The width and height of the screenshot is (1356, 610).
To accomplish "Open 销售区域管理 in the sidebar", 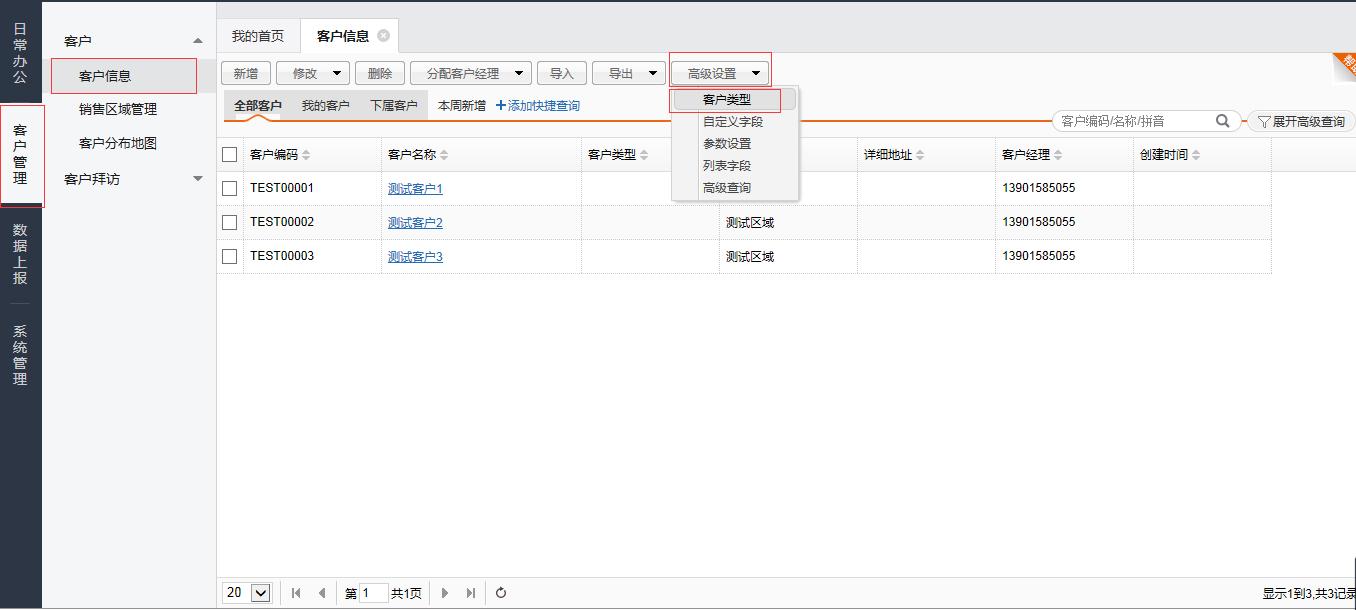I will [x=118, y=109].
